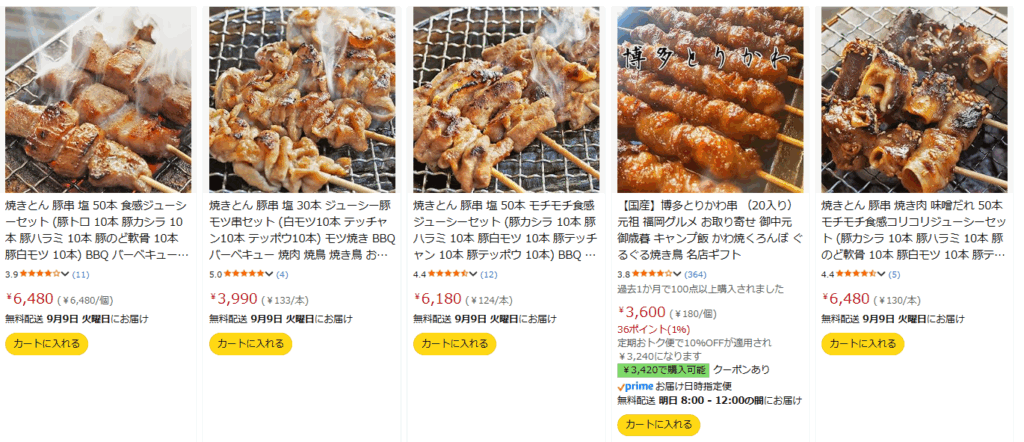Click the ¥3,600 price of chicken skin skewers

click(642, 312)
